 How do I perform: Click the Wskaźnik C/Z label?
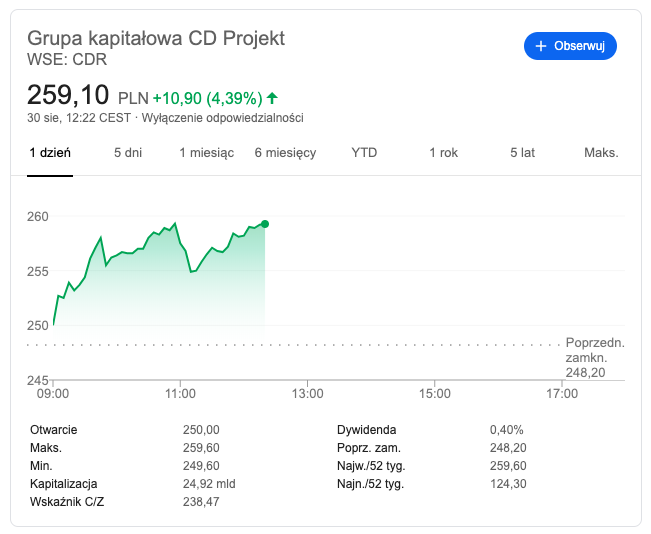tap(67, 502)
